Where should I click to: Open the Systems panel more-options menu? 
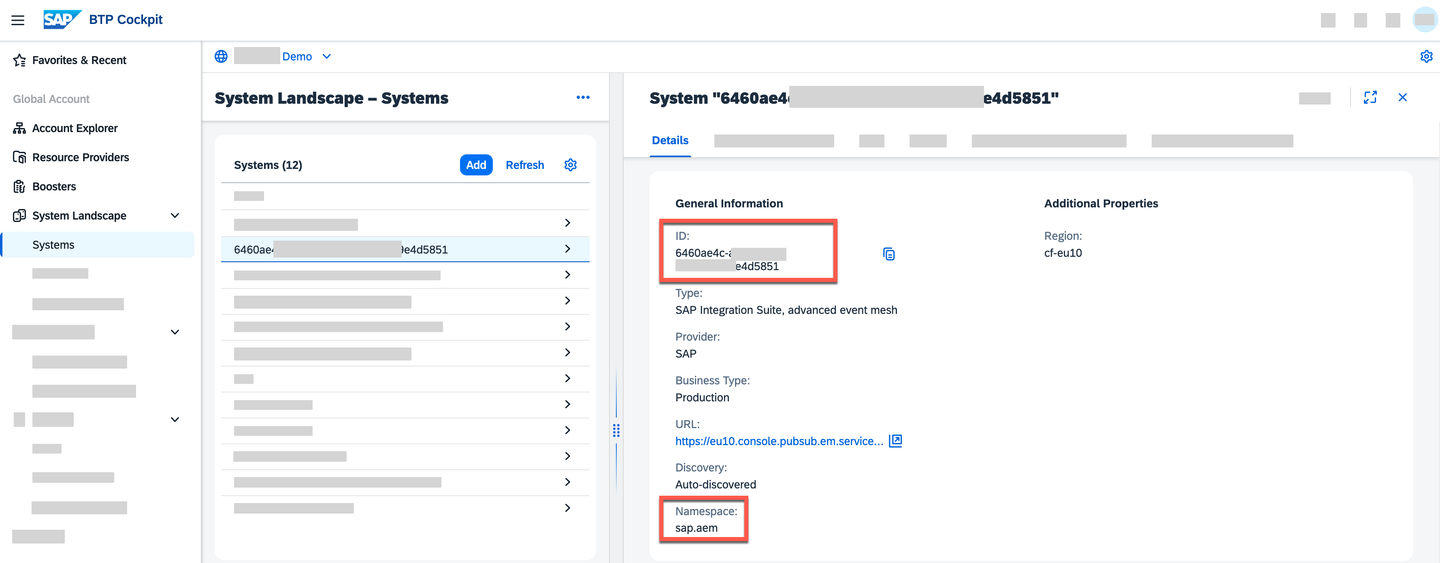click(583, 97)
